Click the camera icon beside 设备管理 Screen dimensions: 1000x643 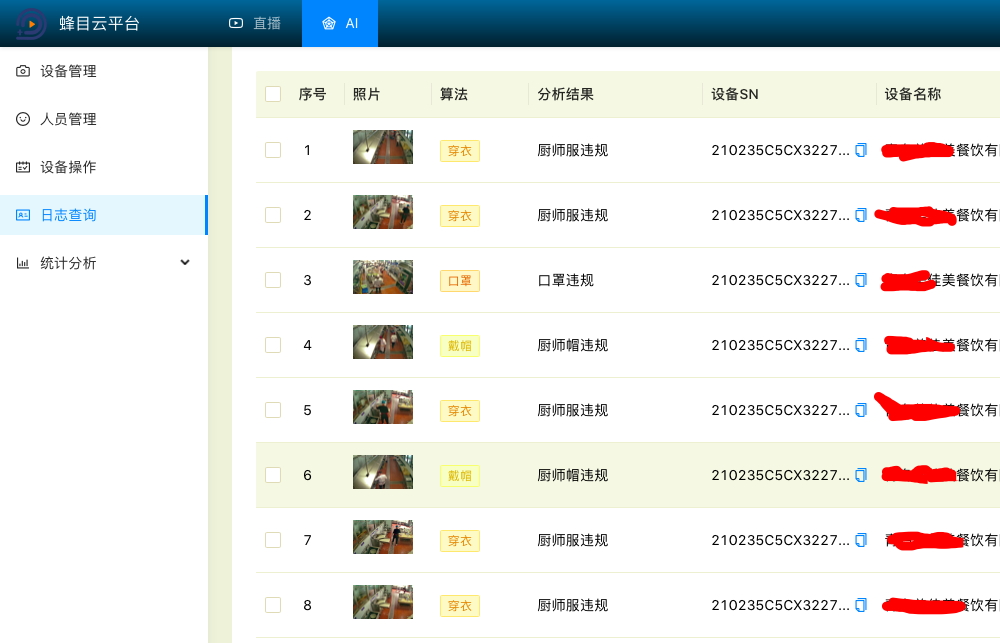click(x=22, y=71)
